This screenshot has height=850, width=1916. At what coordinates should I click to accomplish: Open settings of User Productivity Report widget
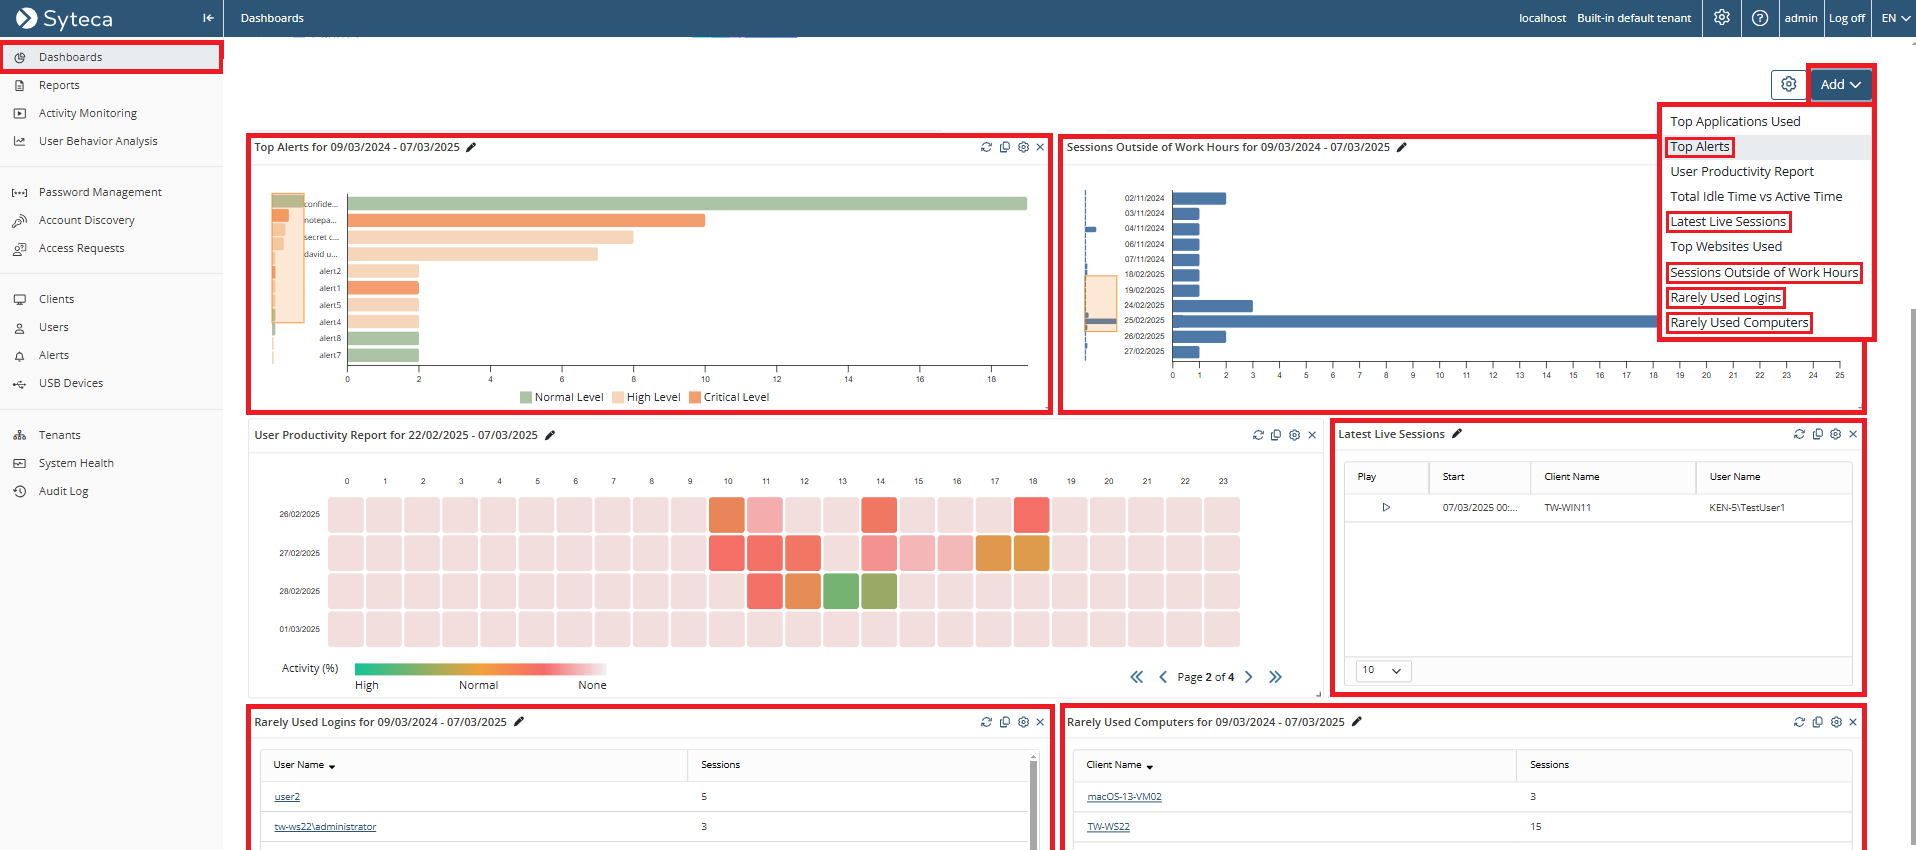point(1294,435)
